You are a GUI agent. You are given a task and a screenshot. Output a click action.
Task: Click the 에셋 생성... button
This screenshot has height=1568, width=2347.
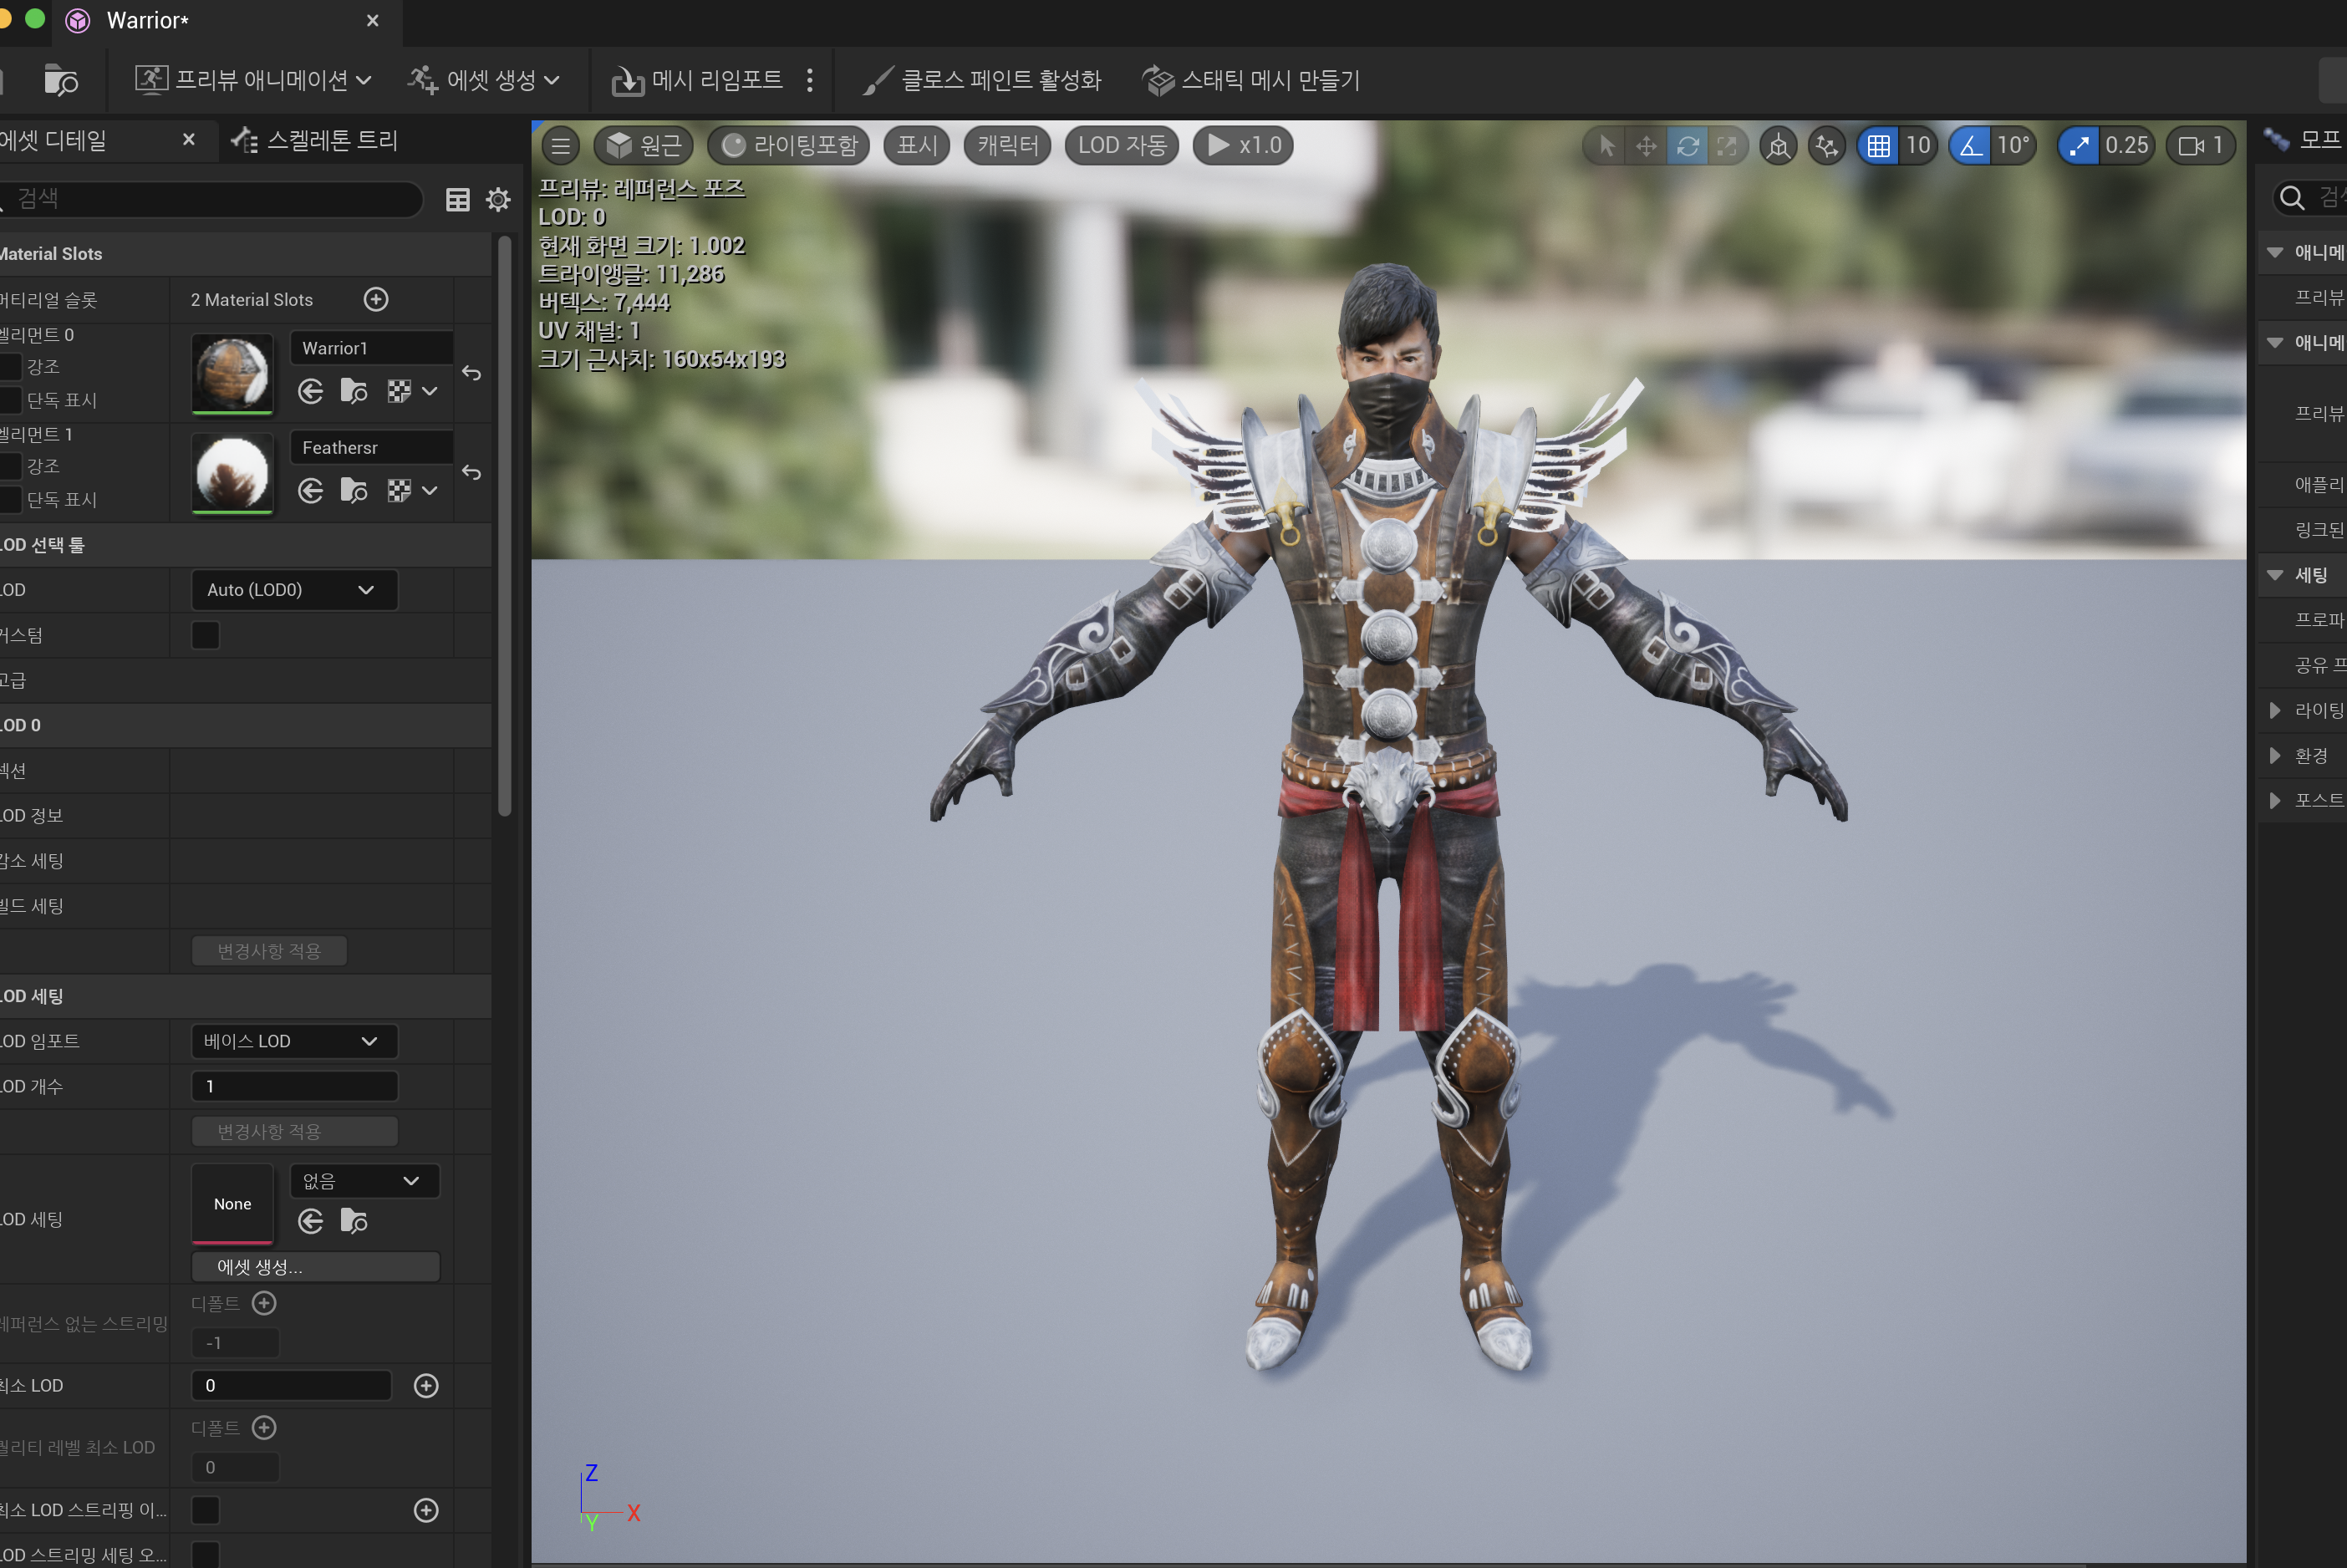315,1266
